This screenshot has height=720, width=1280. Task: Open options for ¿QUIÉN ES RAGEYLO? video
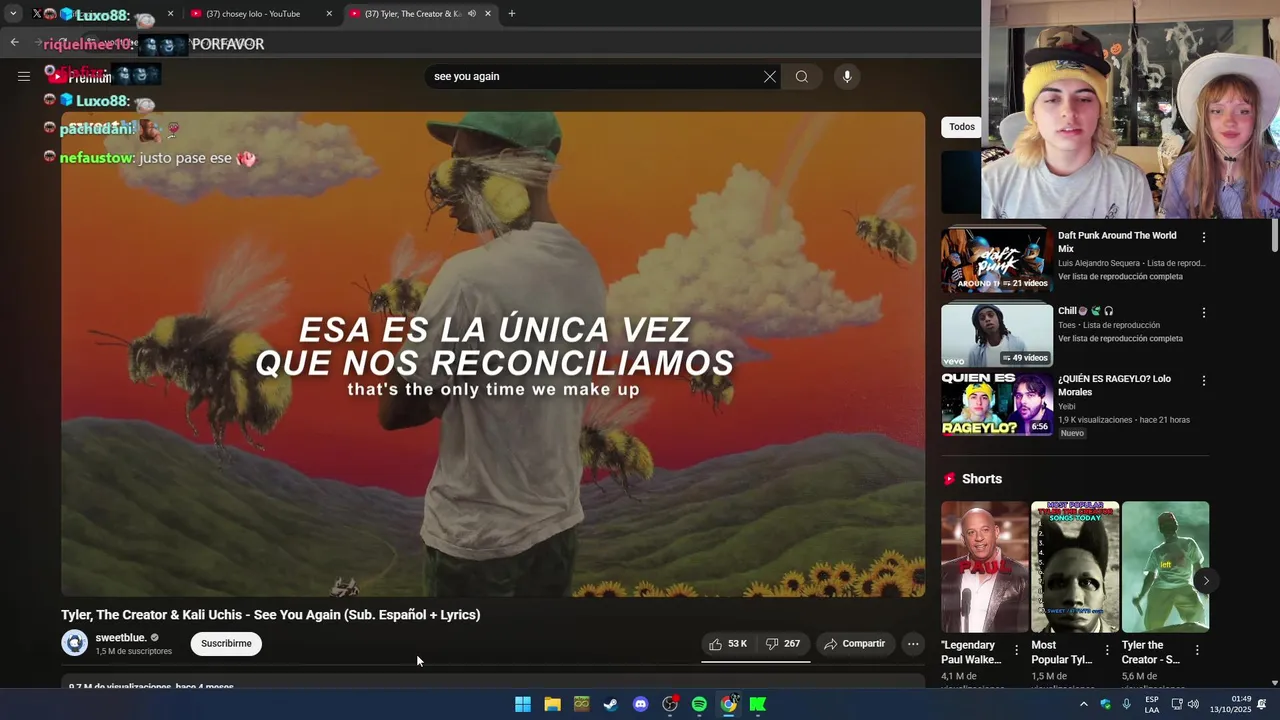pyautogui.click(x=1204, y=381)
